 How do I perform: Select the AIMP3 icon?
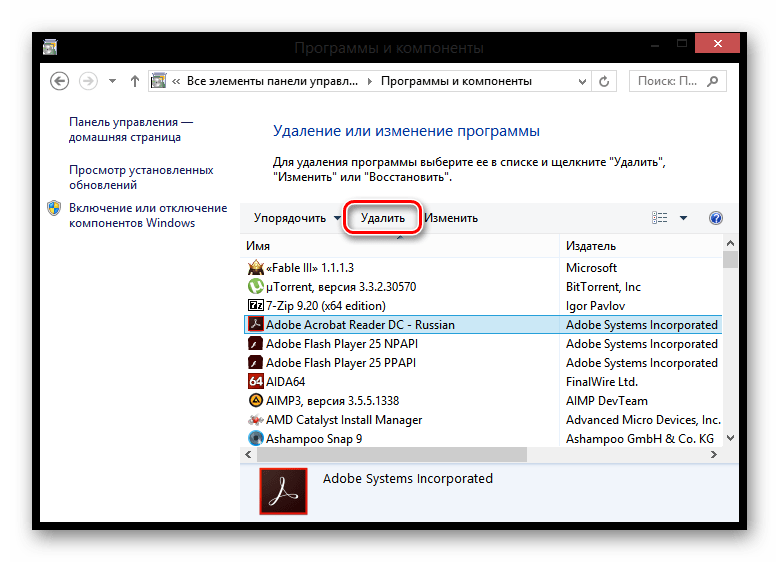pos(255,400)
